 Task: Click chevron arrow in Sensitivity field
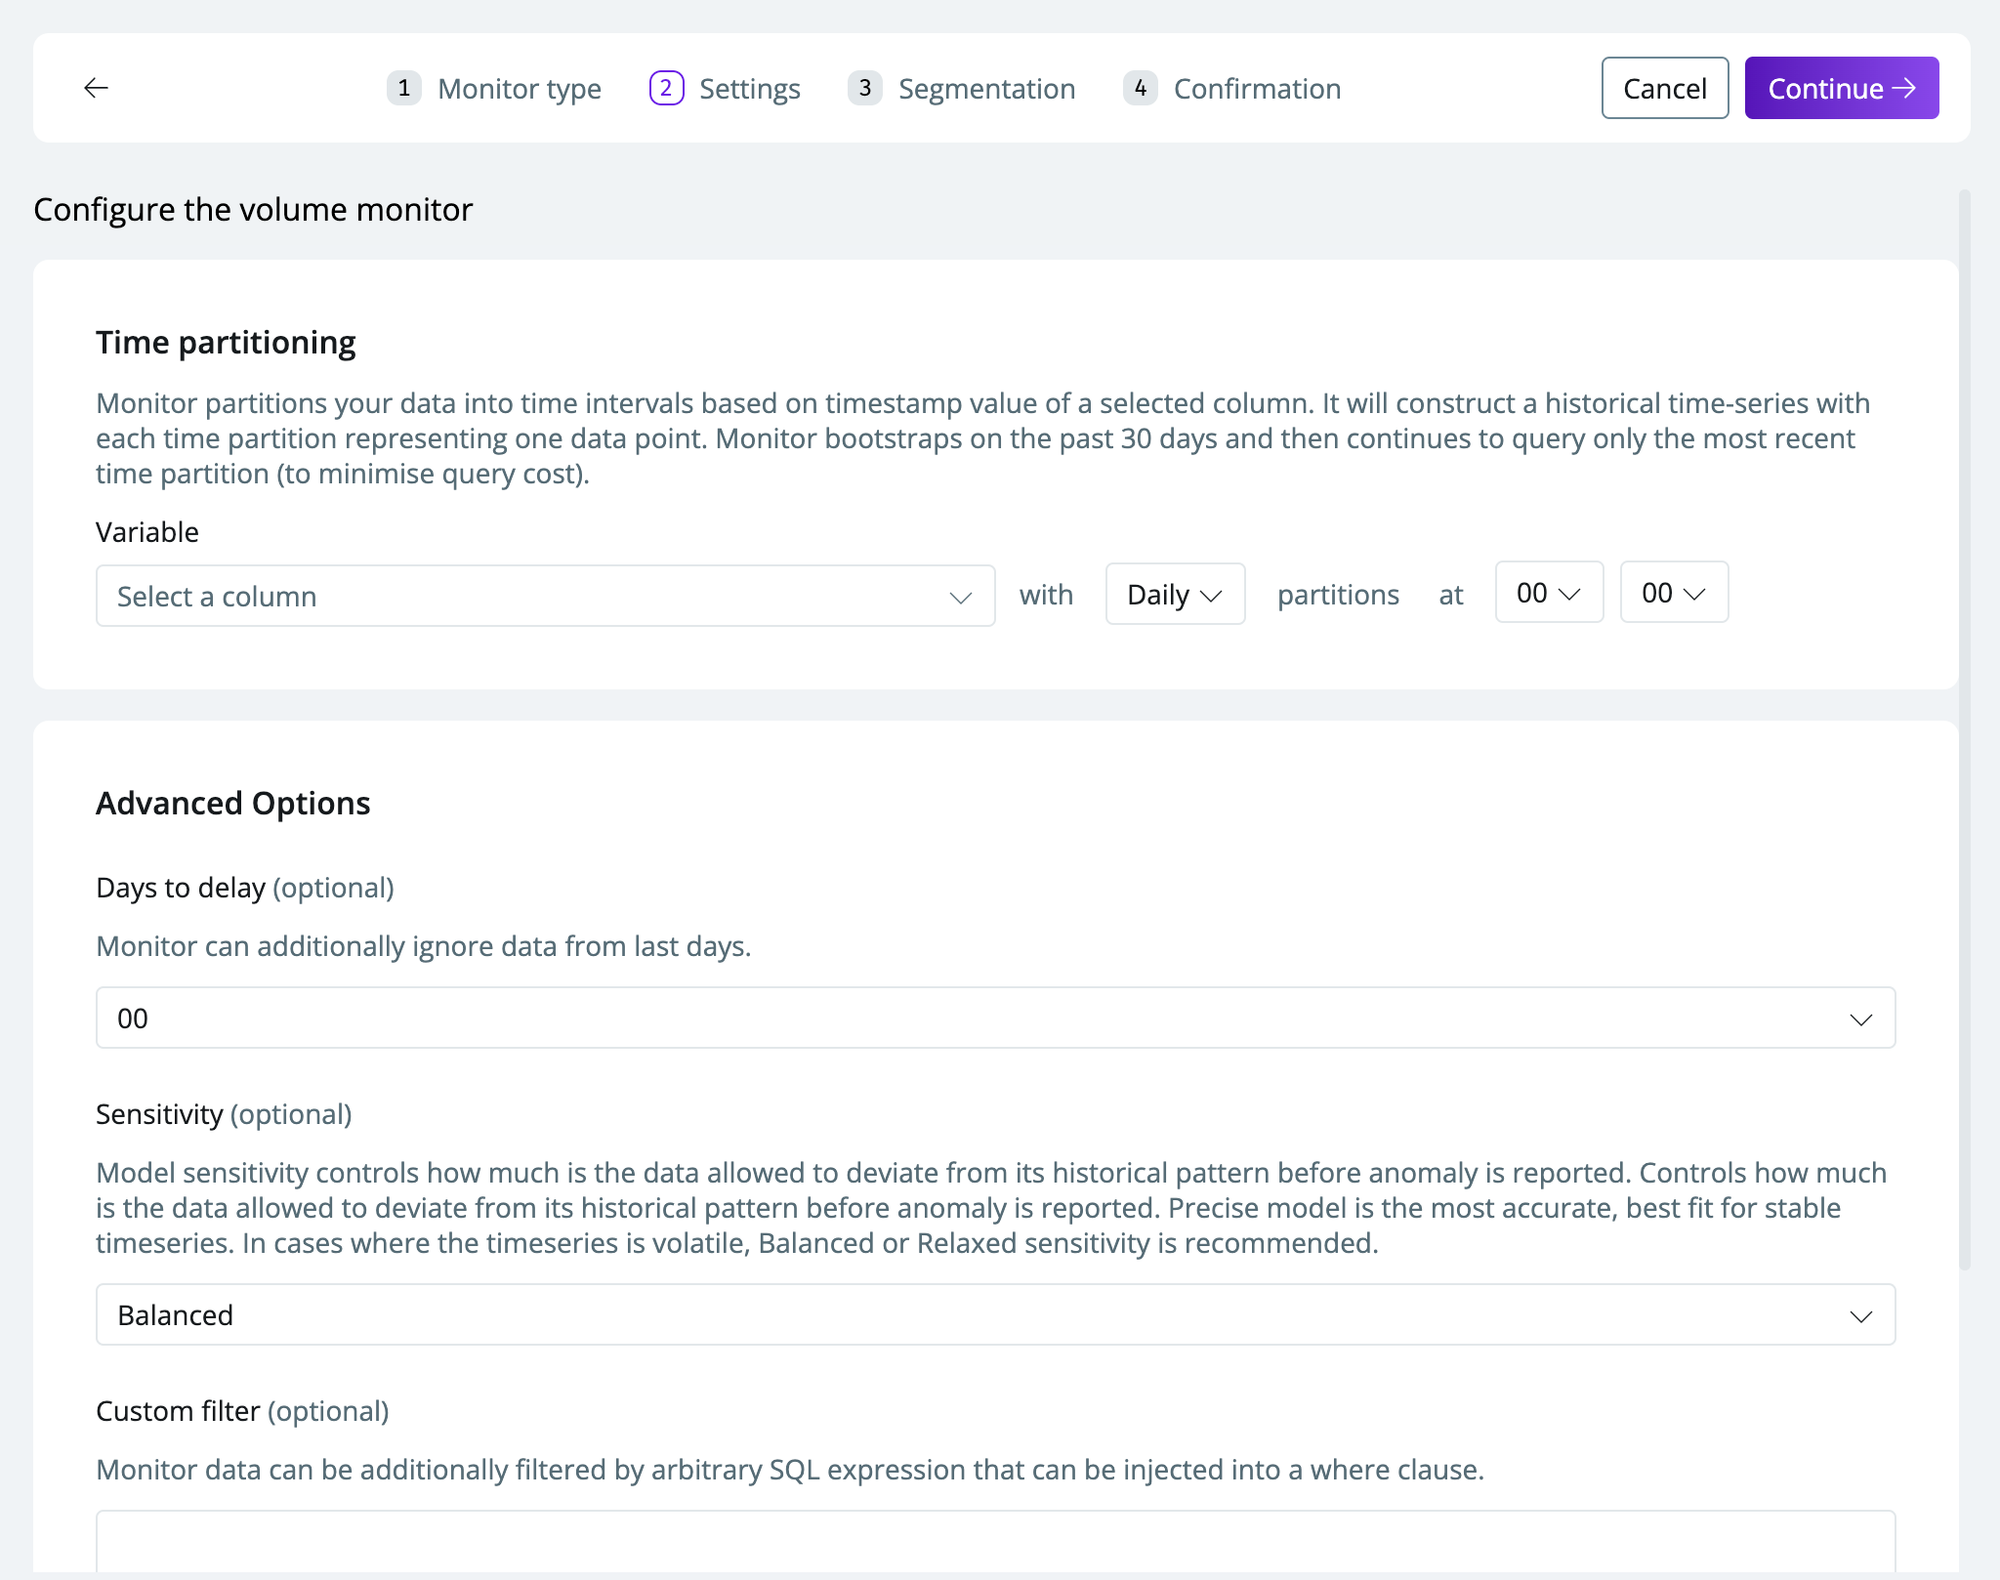coord(1860,1316)
